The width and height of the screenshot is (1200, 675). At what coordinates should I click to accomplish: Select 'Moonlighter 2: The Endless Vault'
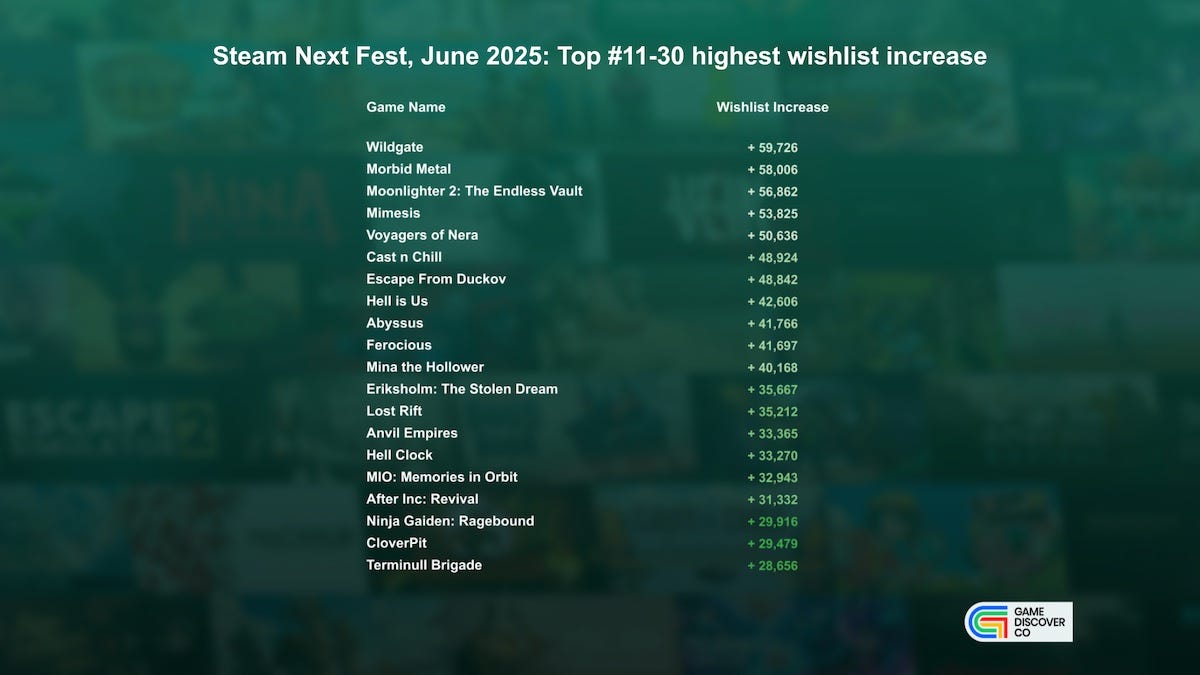[x=474, y=191]
